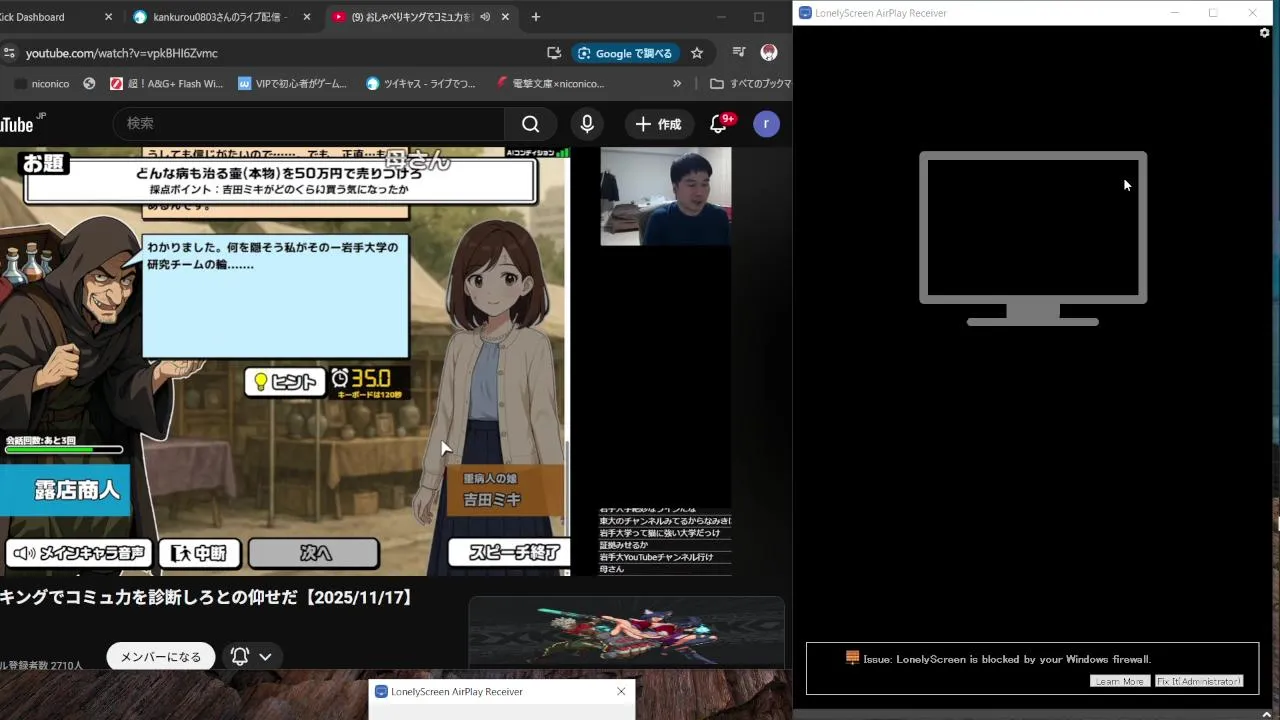This screenshot has height=720, width=1280.
Task: Close the YouTube おしゃべりキング tab
Action: pyautogui.click(x=507, y=17)
